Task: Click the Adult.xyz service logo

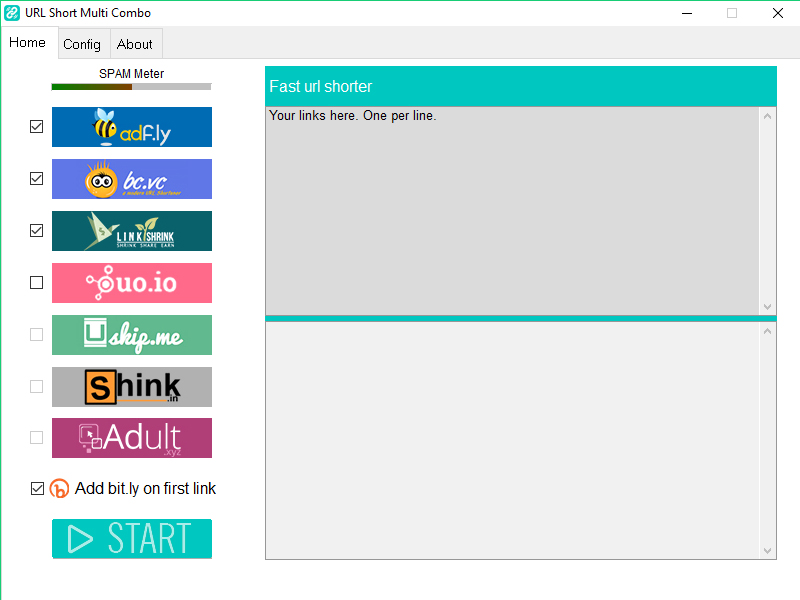Action: pyautogui.click(x=132, y=438)
